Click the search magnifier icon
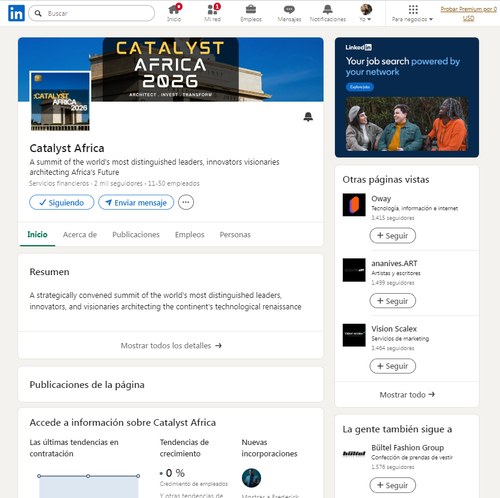 click(38, 13)
